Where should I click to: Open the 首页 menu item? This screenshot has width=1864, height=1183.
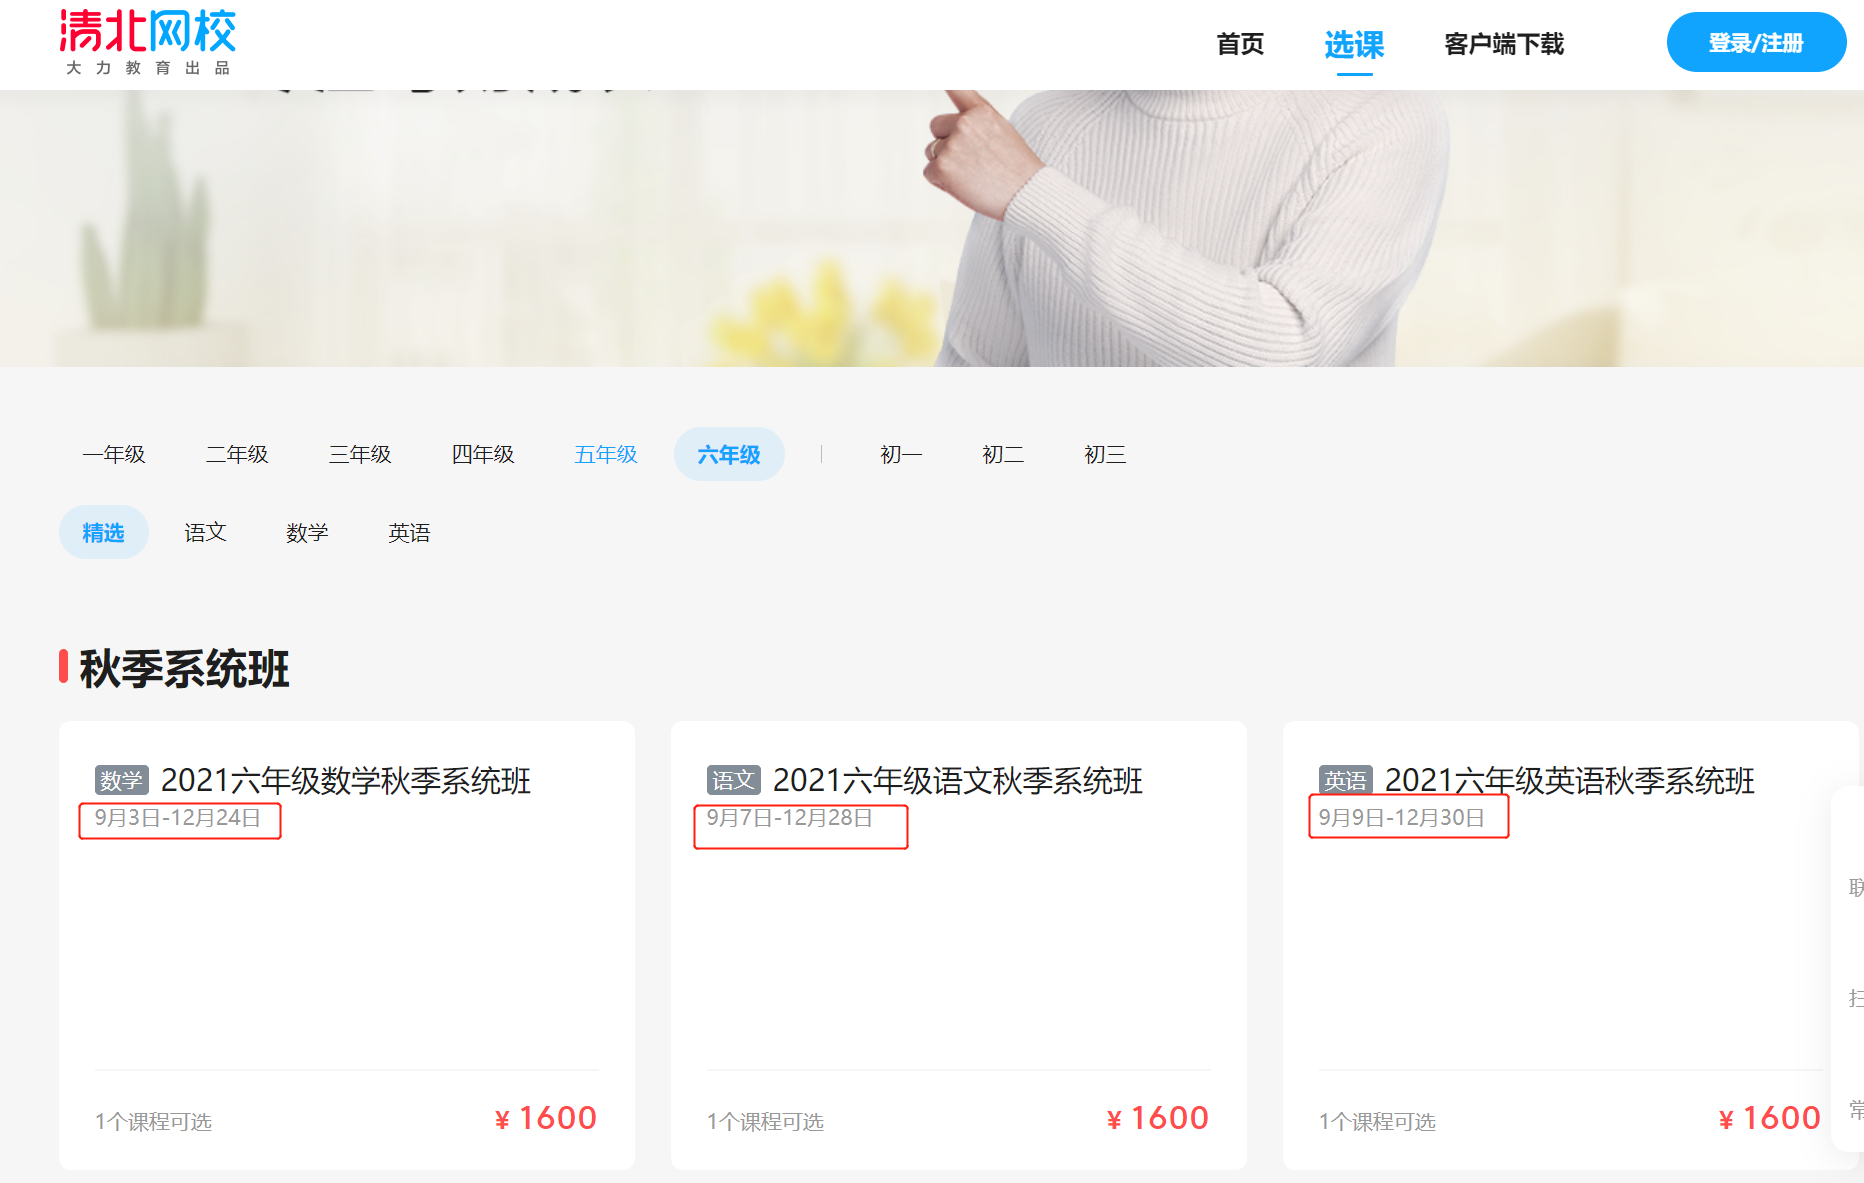(x=1240, y=44)
